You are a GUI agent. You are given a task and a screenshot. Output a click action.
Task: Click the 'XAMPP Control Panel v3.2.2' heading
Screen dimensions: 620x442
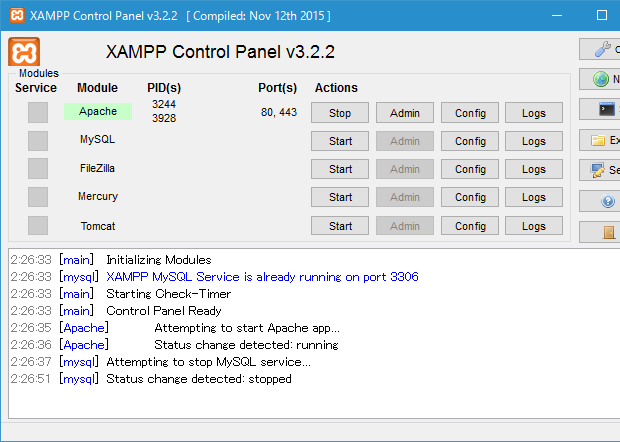(220, 52)
